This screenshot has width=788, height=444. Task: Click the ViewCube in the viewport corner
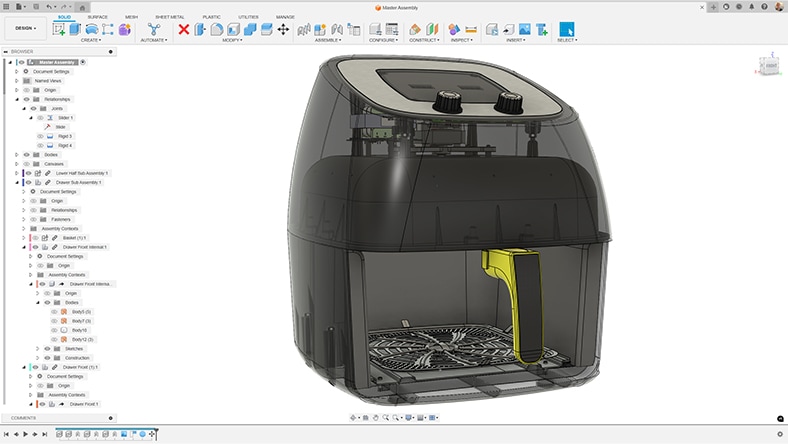767,68
